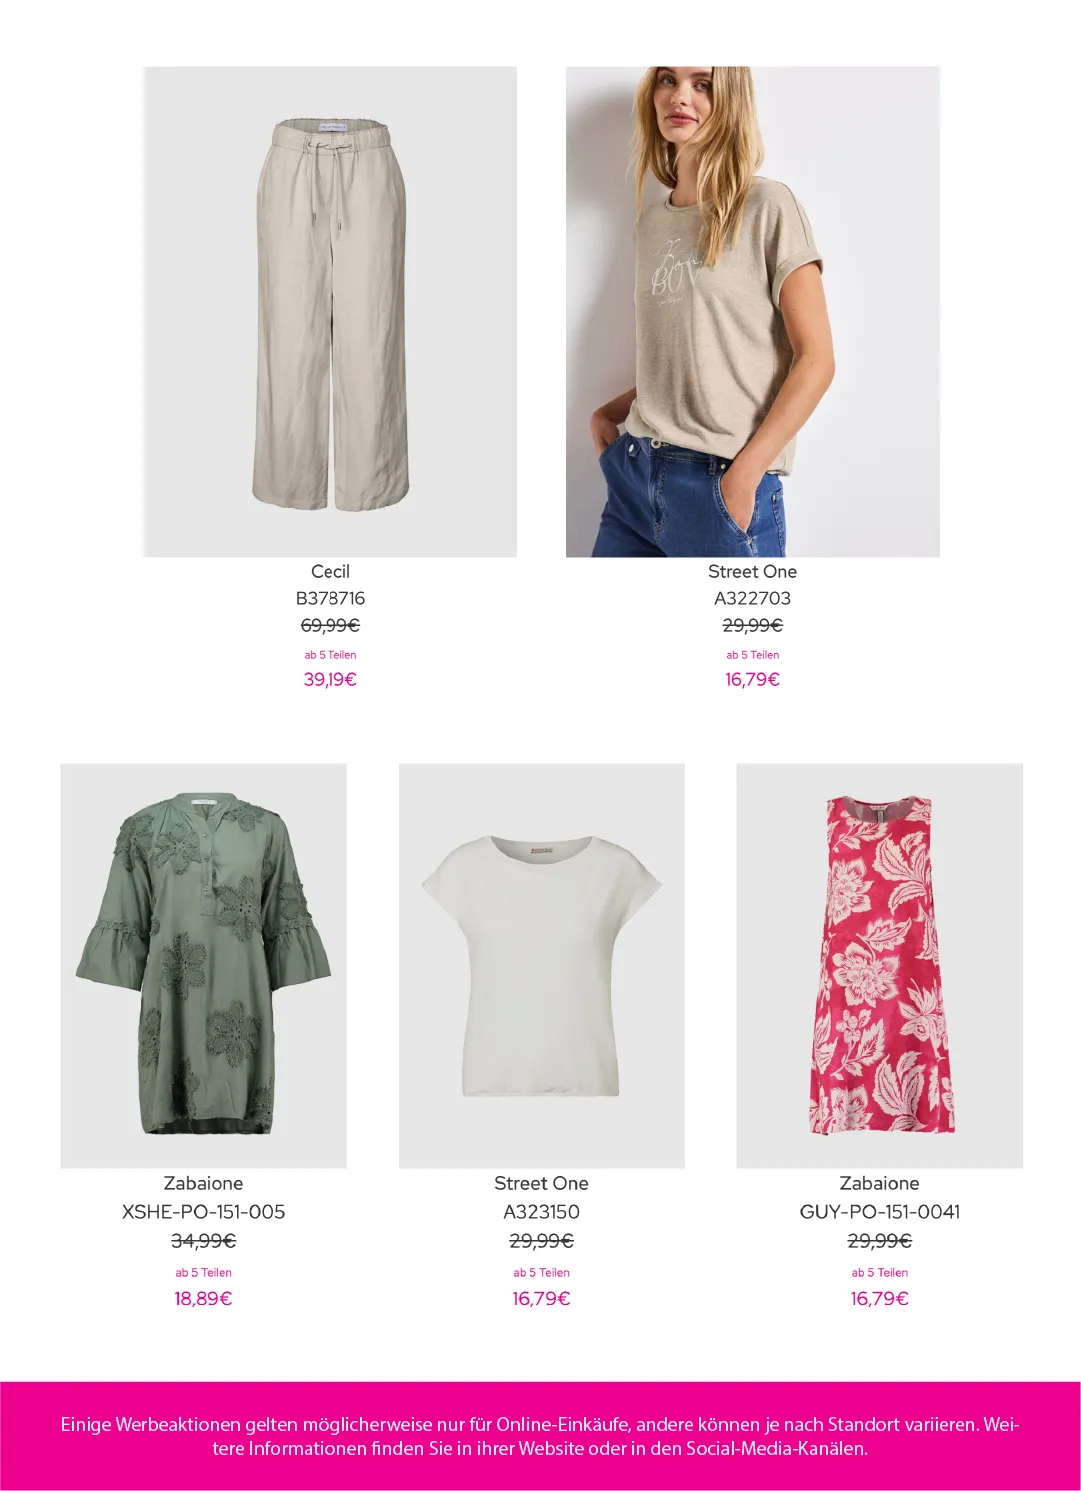Click 'ab 5 Teilen' under Cecil trousers
Viewport: 1081px width, 1491px height.
pyautogui.click(x=330, y=655)
